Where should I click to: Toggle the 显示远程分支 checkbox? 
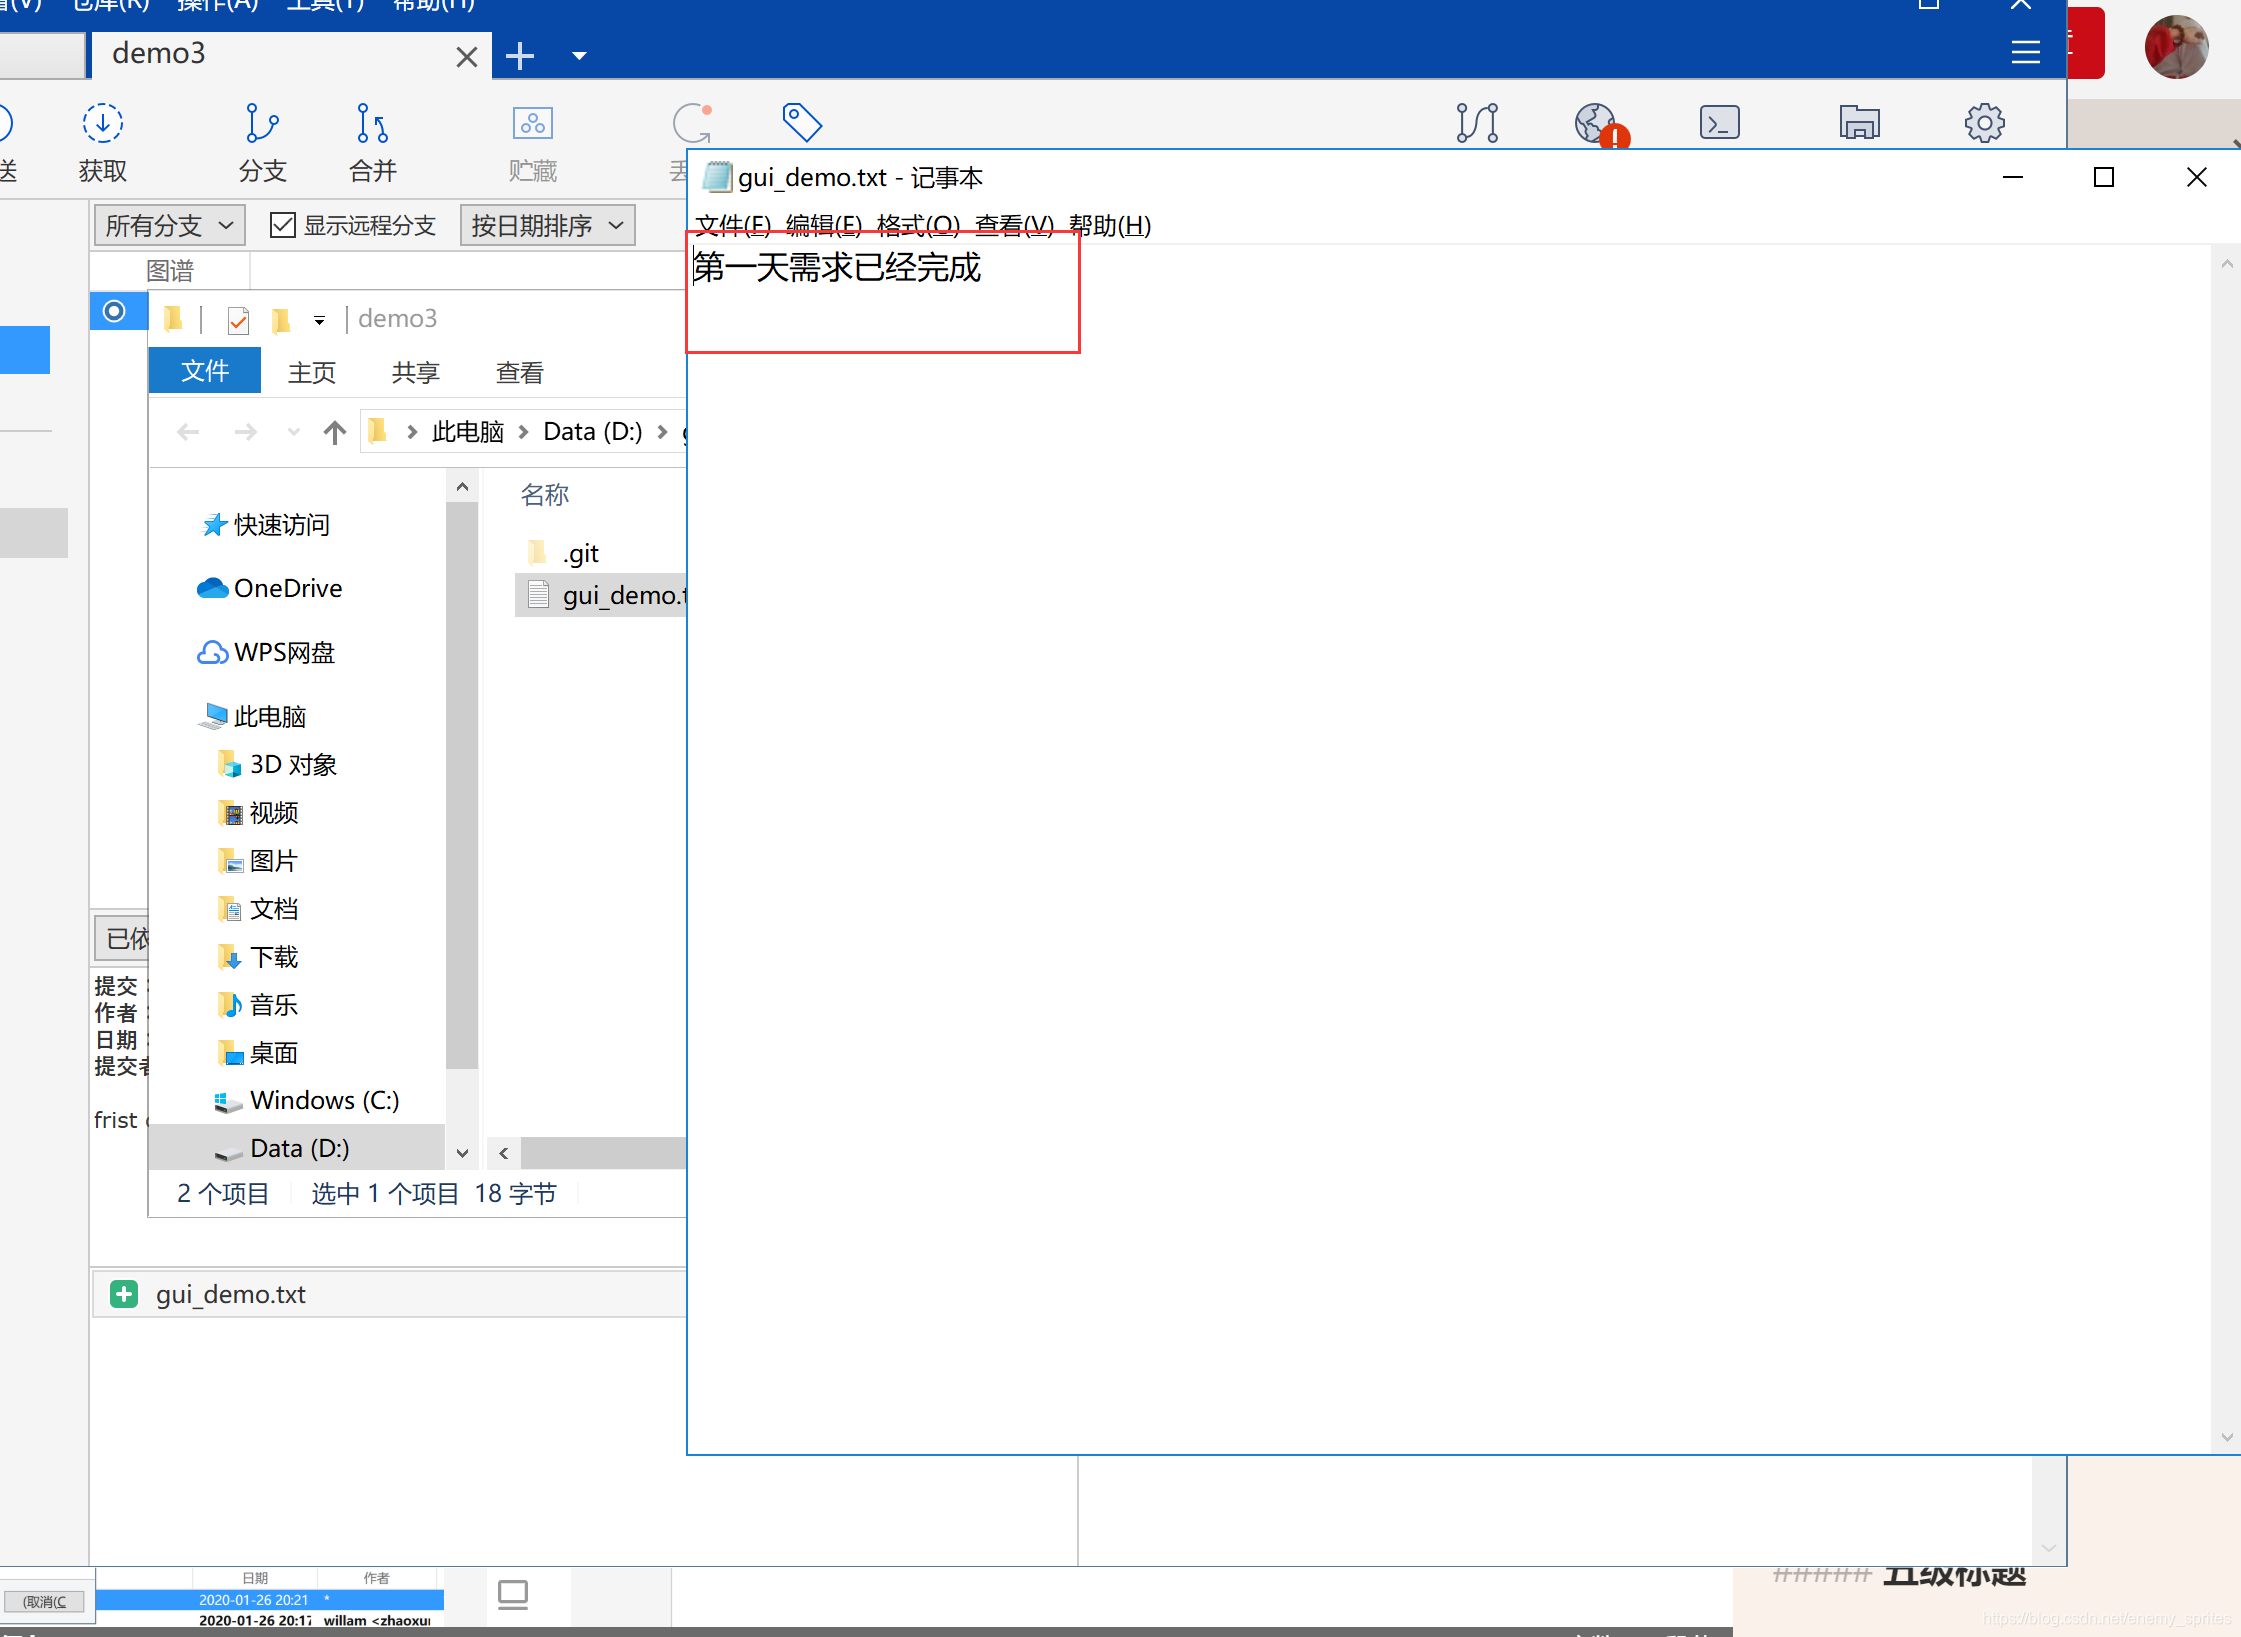[283, 225]
